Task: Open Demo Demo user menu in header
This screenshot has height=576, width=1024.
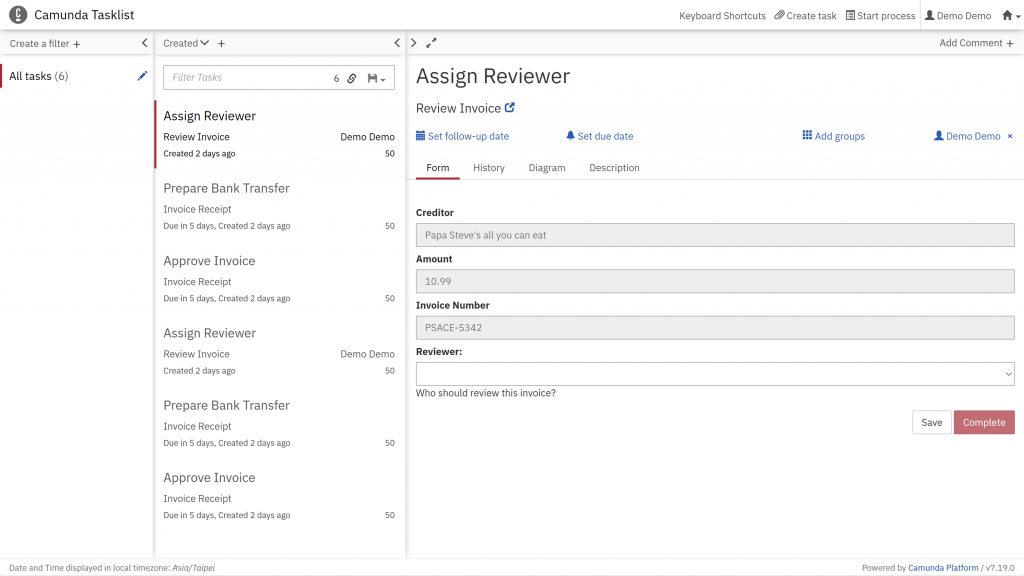Action: tap(958, 16)
